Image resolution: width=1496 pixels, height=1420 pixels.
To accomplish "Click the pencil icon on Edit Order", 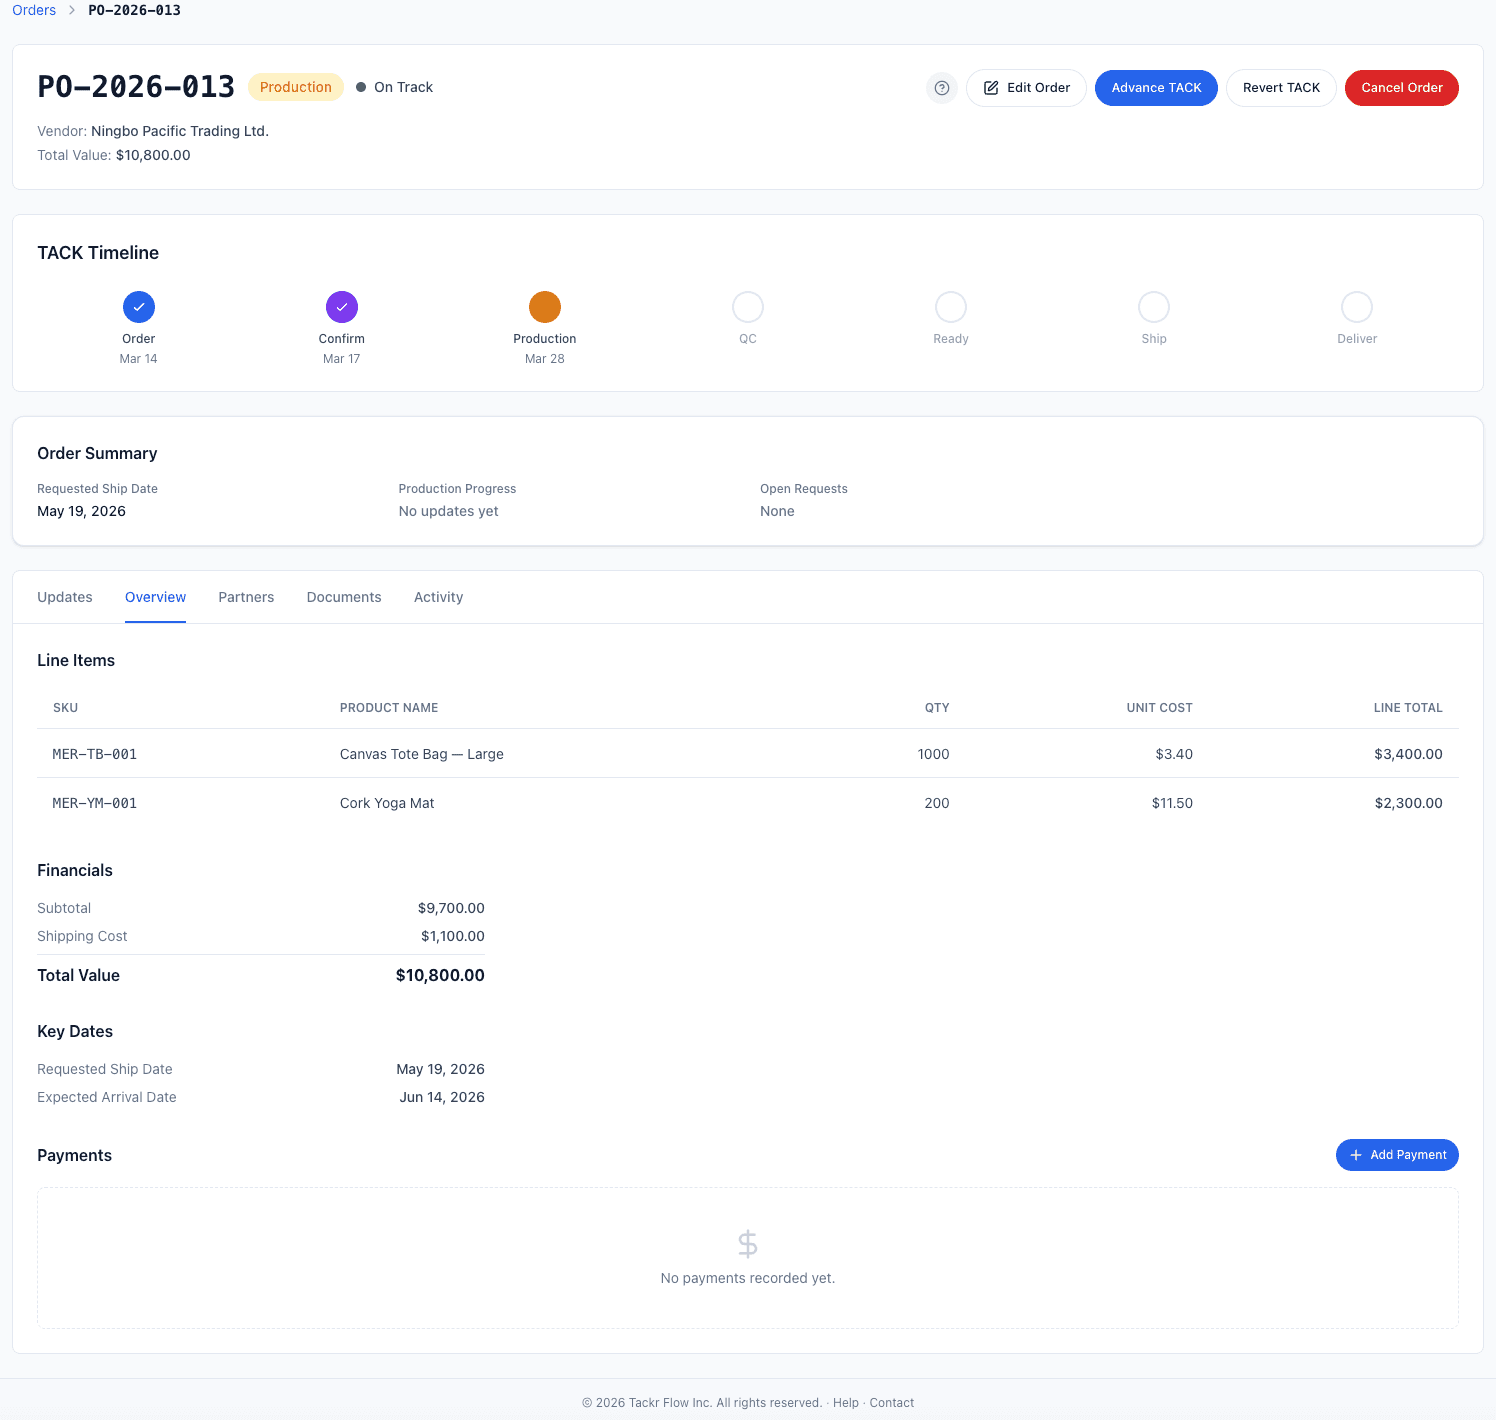I will click(x=992, y=88).
